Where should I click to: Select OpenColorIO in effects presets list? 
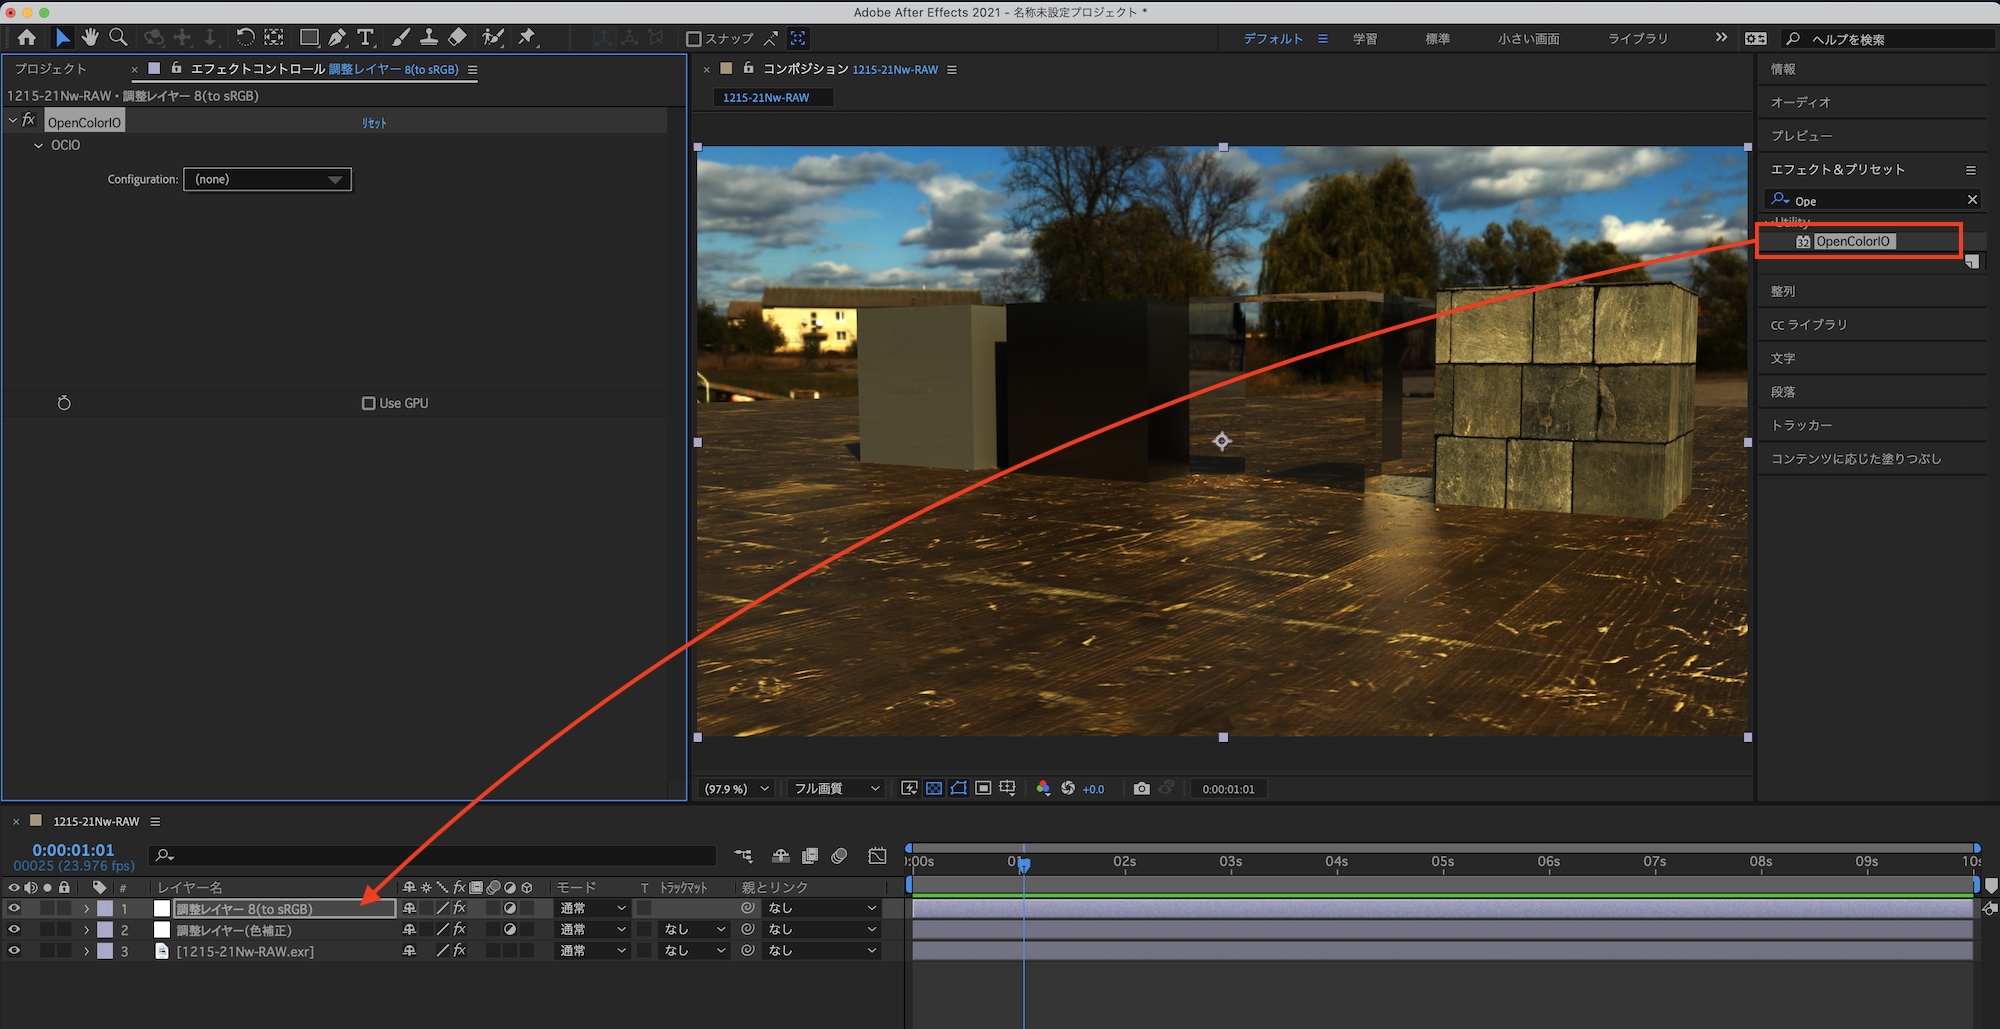tap(1852, 242)
